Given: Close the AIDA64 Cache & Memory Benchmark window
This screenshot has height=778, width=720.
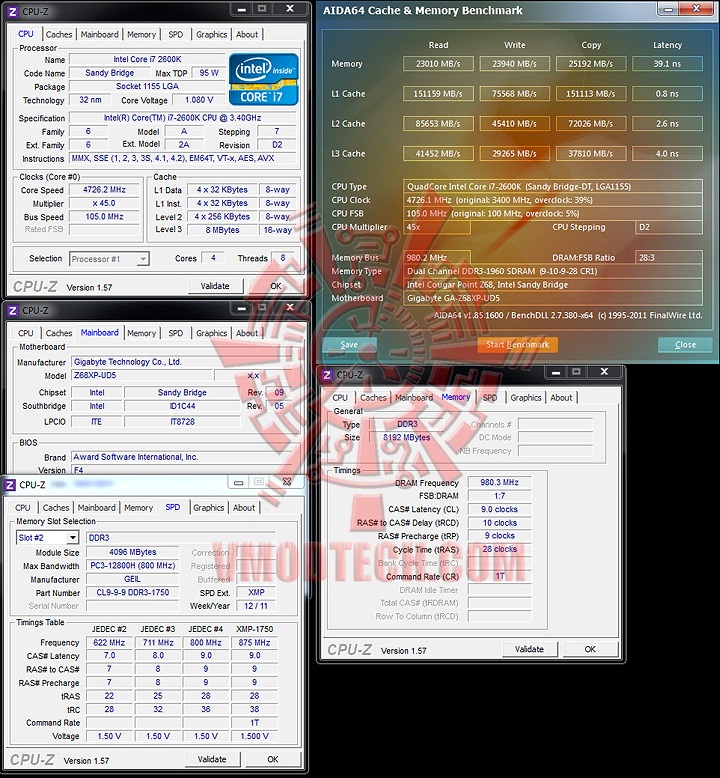Looking at the screenshot, I should [697, 8].
